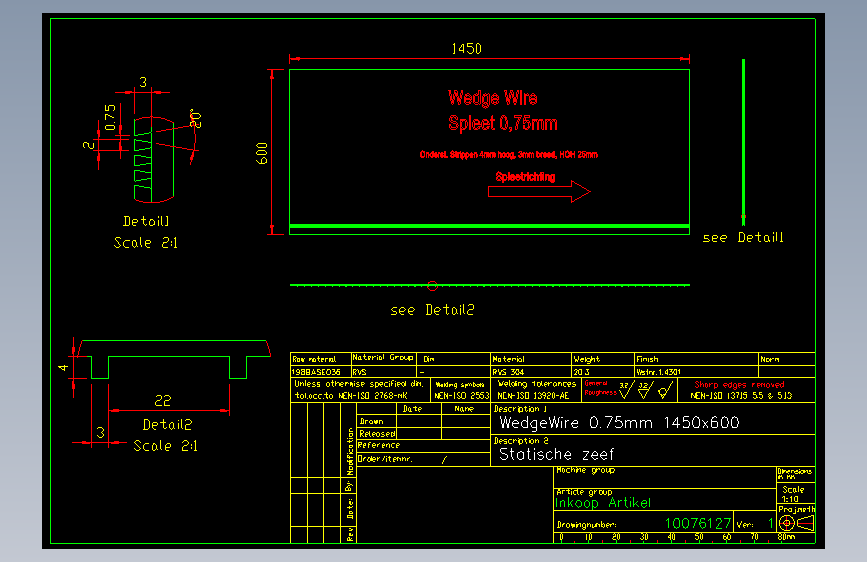Click the 'Drawingnumber:' label
Viewport: 867px width, 562px height.
click(x=586, y=525)
